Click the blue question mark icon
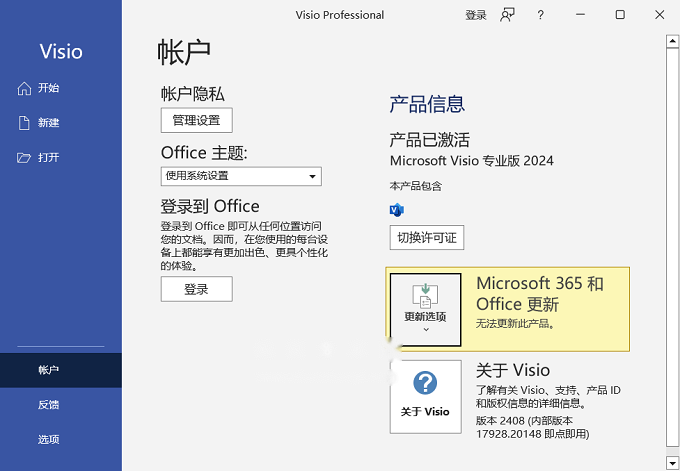Viewport: 680px width, 471px height. click(x=425, y=383)
